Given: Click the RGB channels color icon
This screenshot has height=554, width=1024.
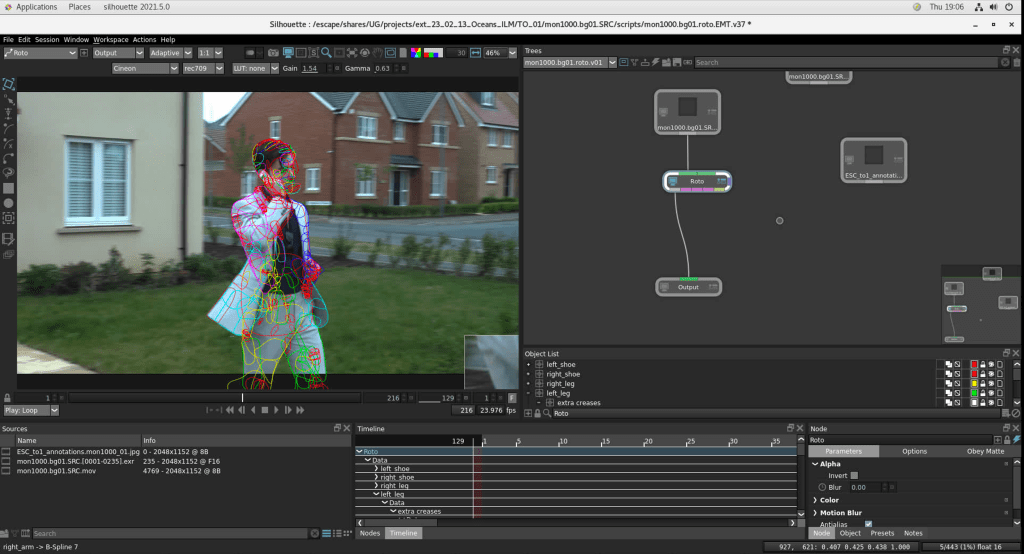Looking at the screenshot, I should (417, 53).
